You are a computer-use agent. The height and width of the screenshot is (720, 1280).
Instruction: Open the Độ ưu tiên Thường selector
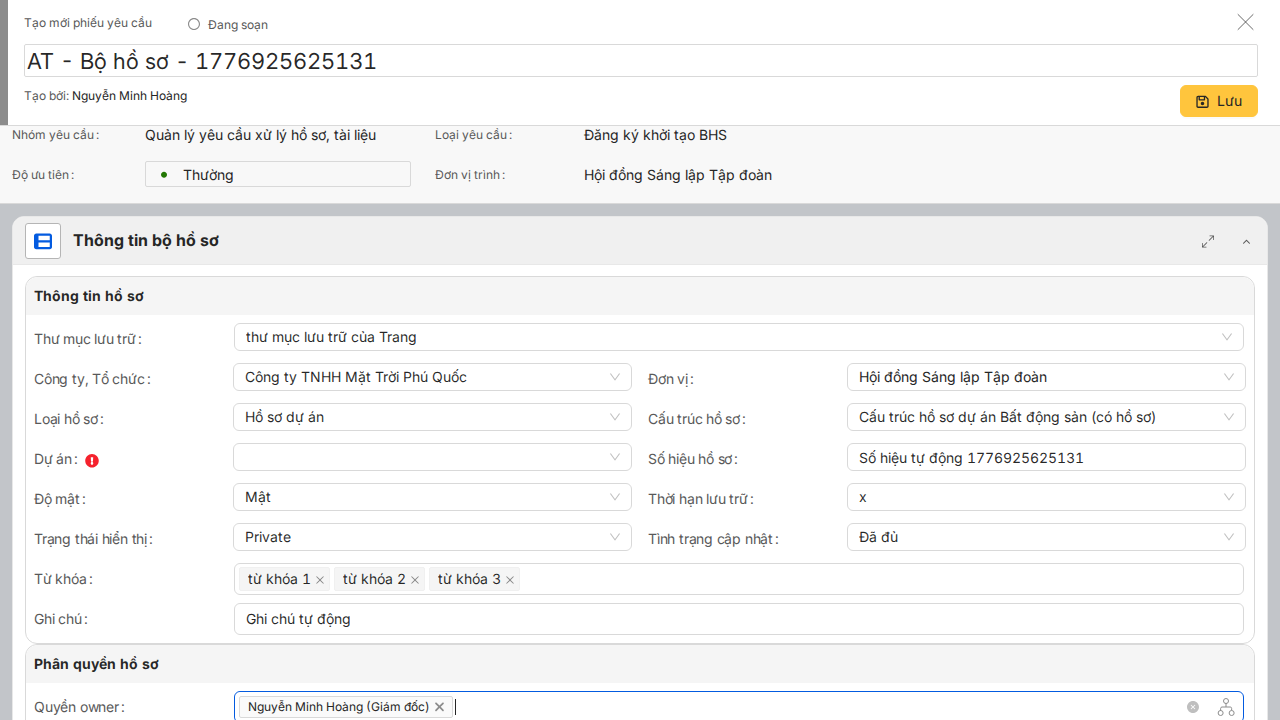[278, 175]
